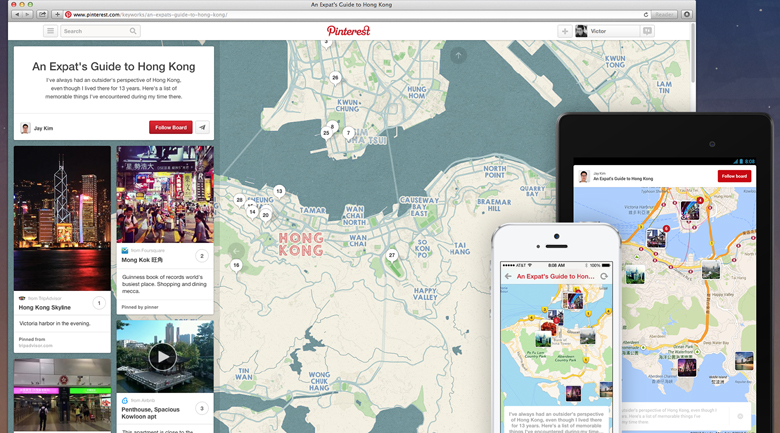This screenshot has width=780, height=433.
Task: Click pin number badge 2 on Mong Kok card
Action: pos(201,256)
